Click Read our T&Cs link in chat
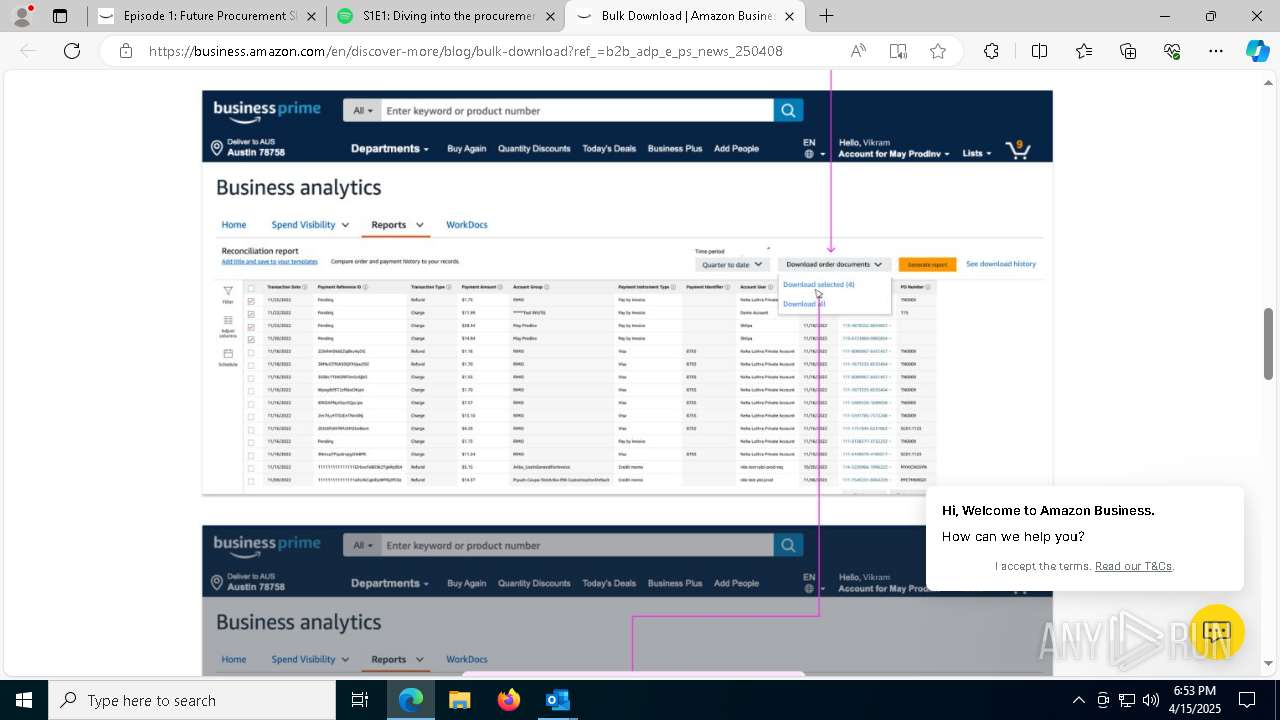The width and height of the screenshot is (1280, 720). coord(1133,566)
